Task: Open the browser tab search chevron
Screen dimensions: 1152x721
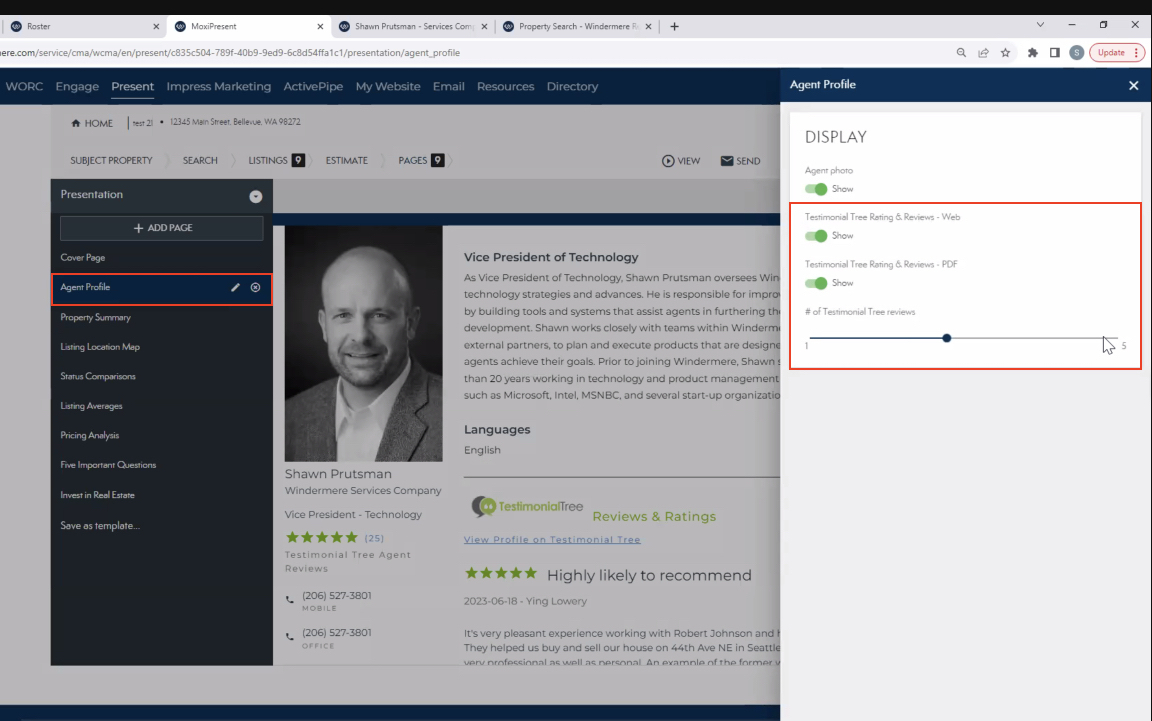Action: coord(1040,25)
